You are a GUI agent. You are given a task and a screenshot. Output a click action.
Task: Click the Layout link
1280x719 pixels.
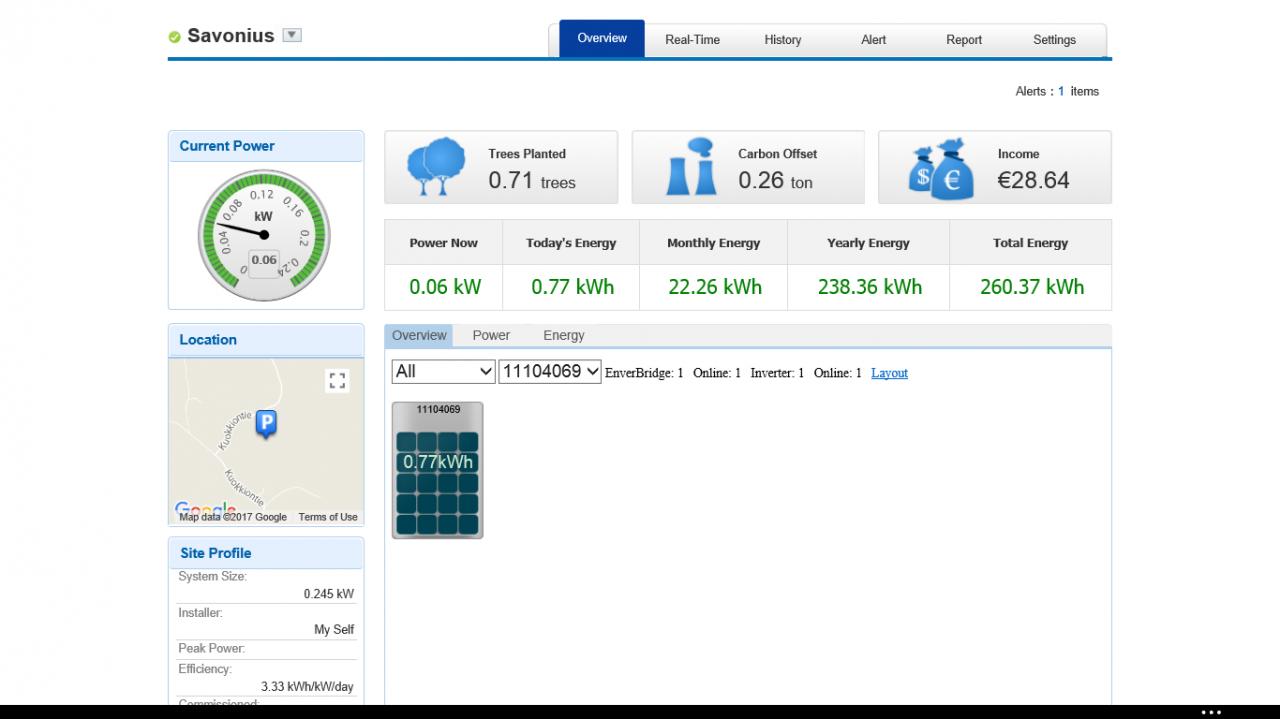pyautogui.click(x=889, y=373)
